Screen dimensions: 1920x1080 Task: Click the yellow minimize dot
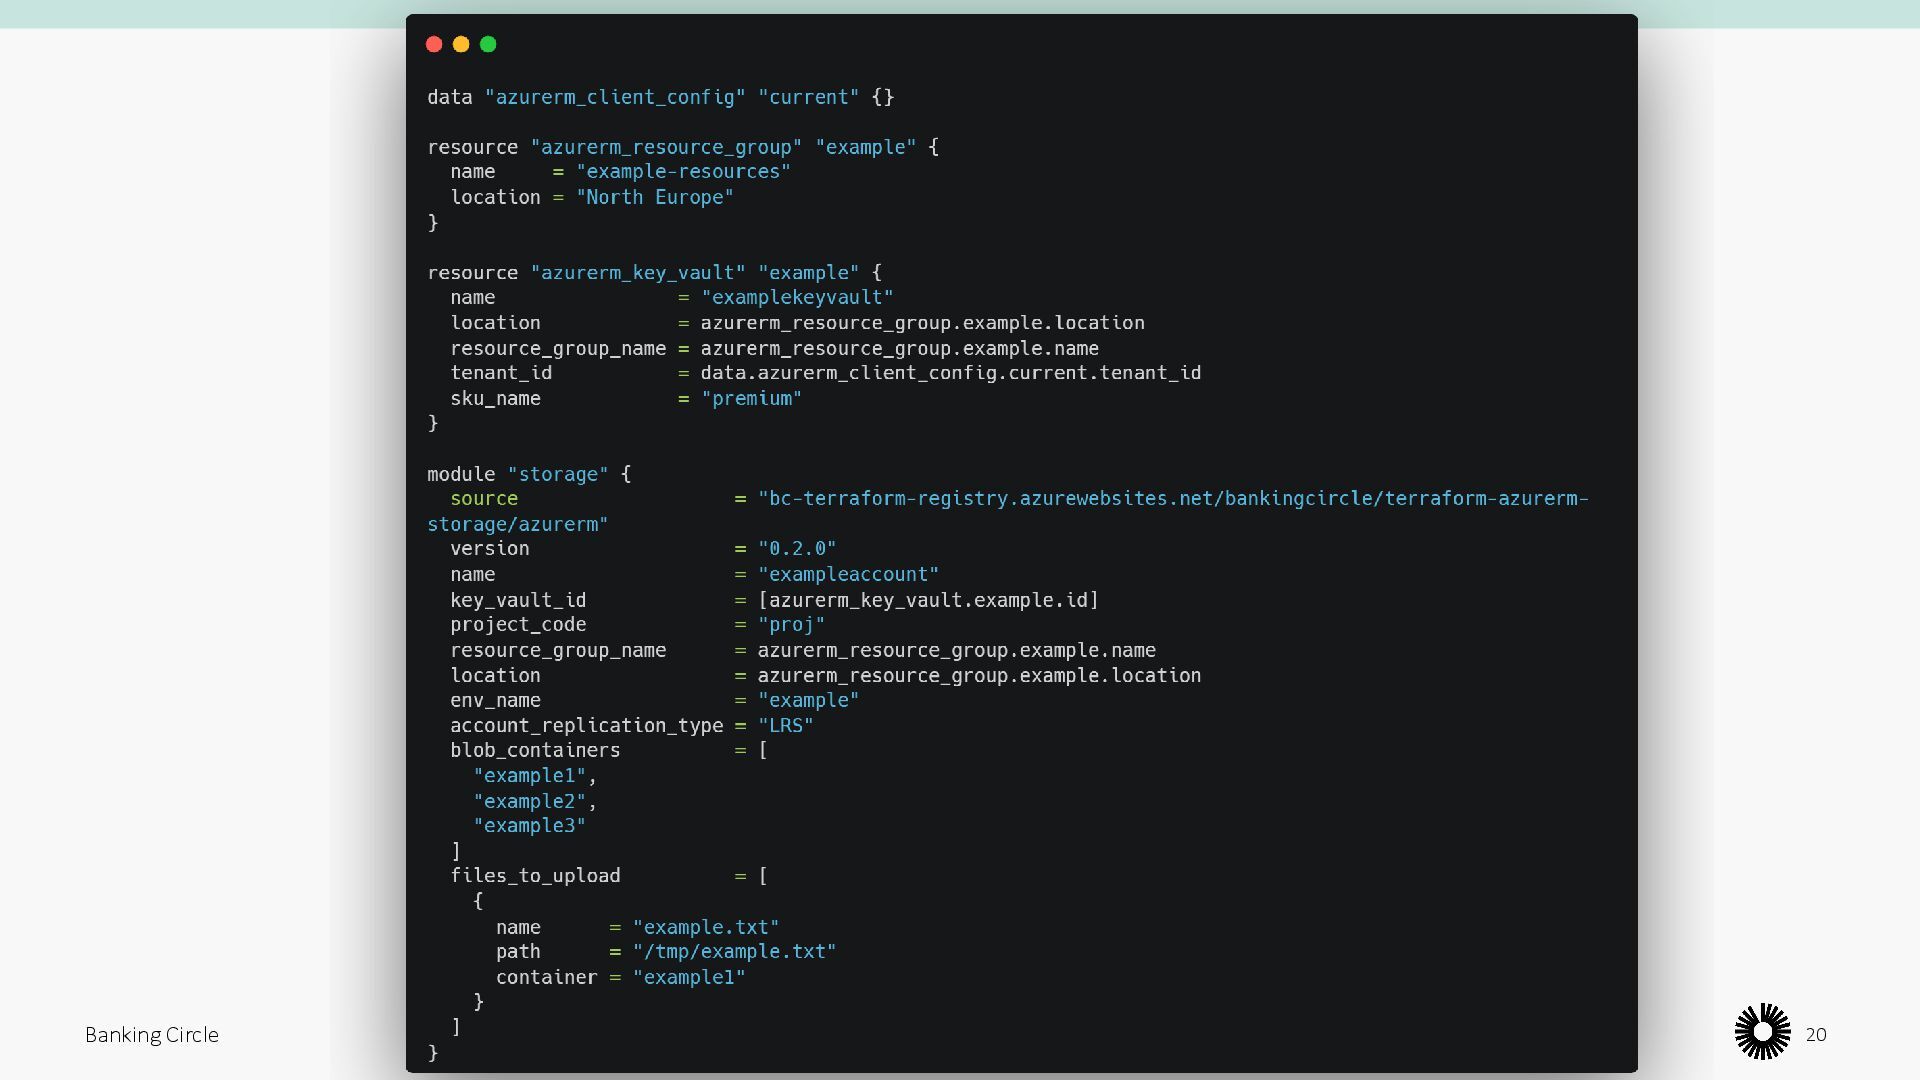(461, 44)
